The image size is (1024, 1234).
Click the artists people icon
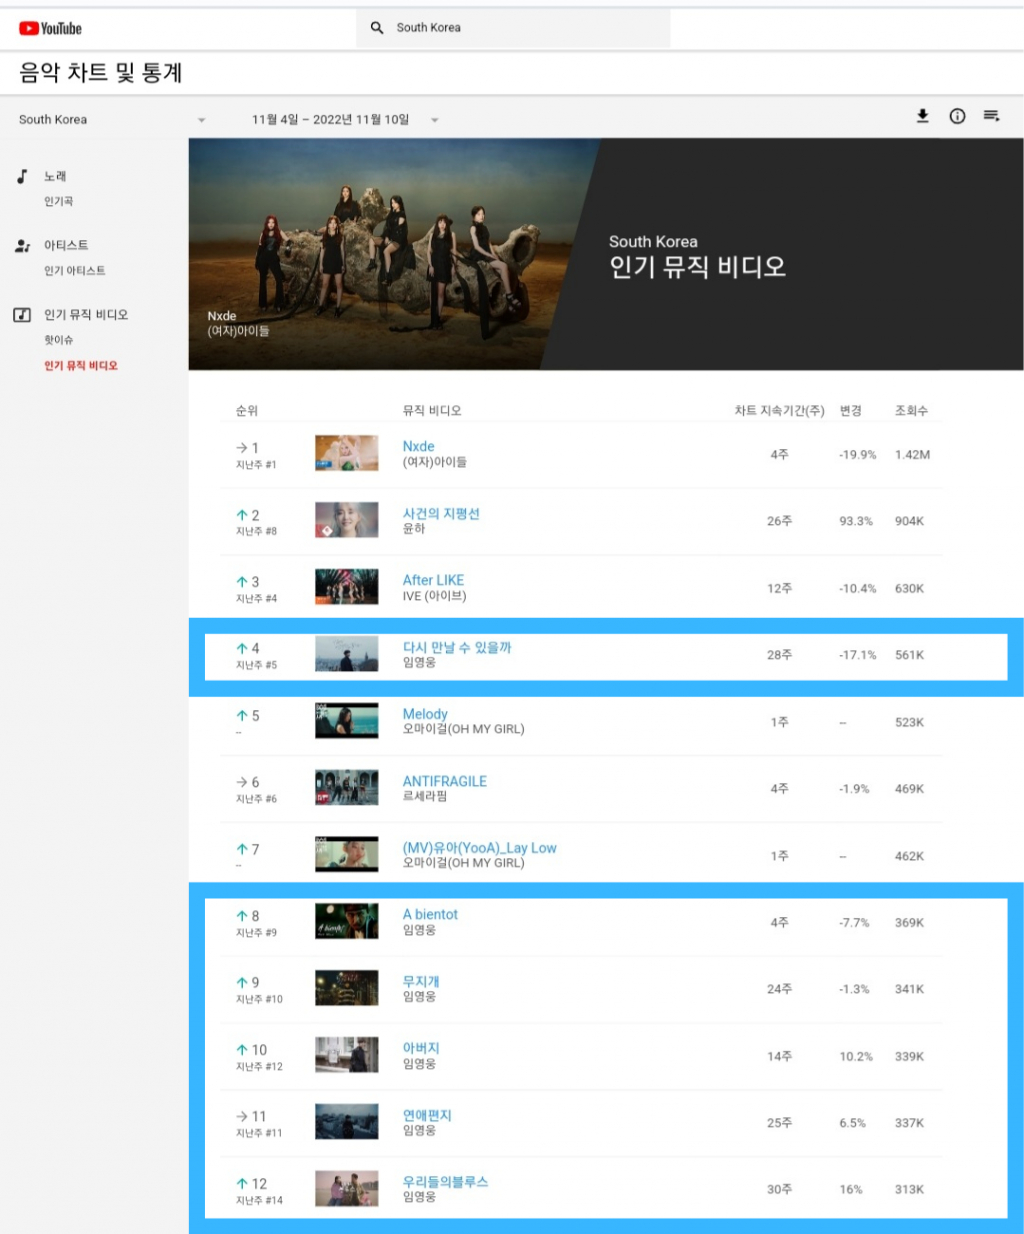pos(22,245)
